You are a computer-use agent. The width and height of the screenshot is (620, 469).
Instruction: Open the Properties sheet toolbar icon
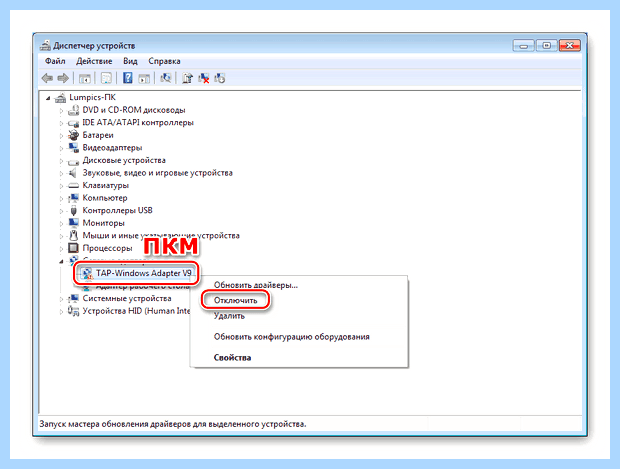tap(106, 78)
